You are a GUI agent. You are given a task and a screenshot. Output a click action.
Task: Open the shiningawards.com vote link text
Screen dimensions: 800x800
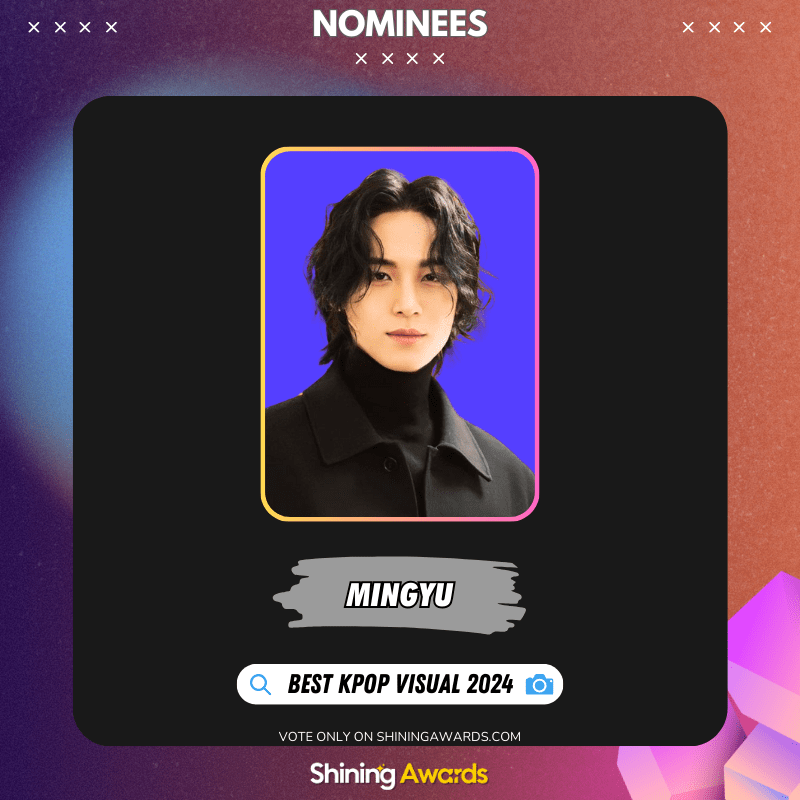coord(399,736)
